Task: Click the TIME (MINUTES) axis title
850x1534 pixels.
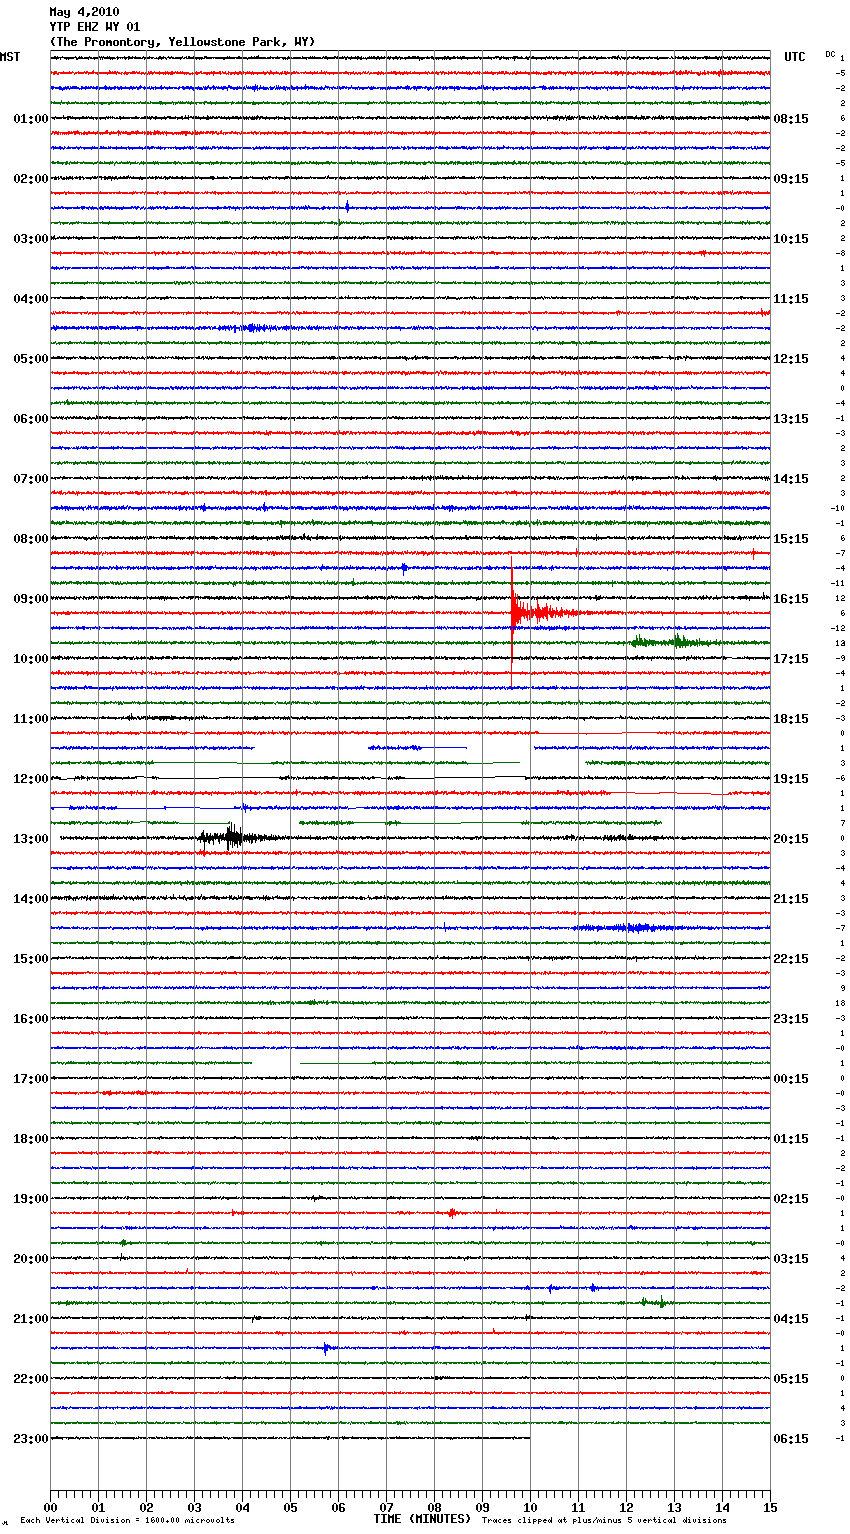Action: click(421, 1519)
